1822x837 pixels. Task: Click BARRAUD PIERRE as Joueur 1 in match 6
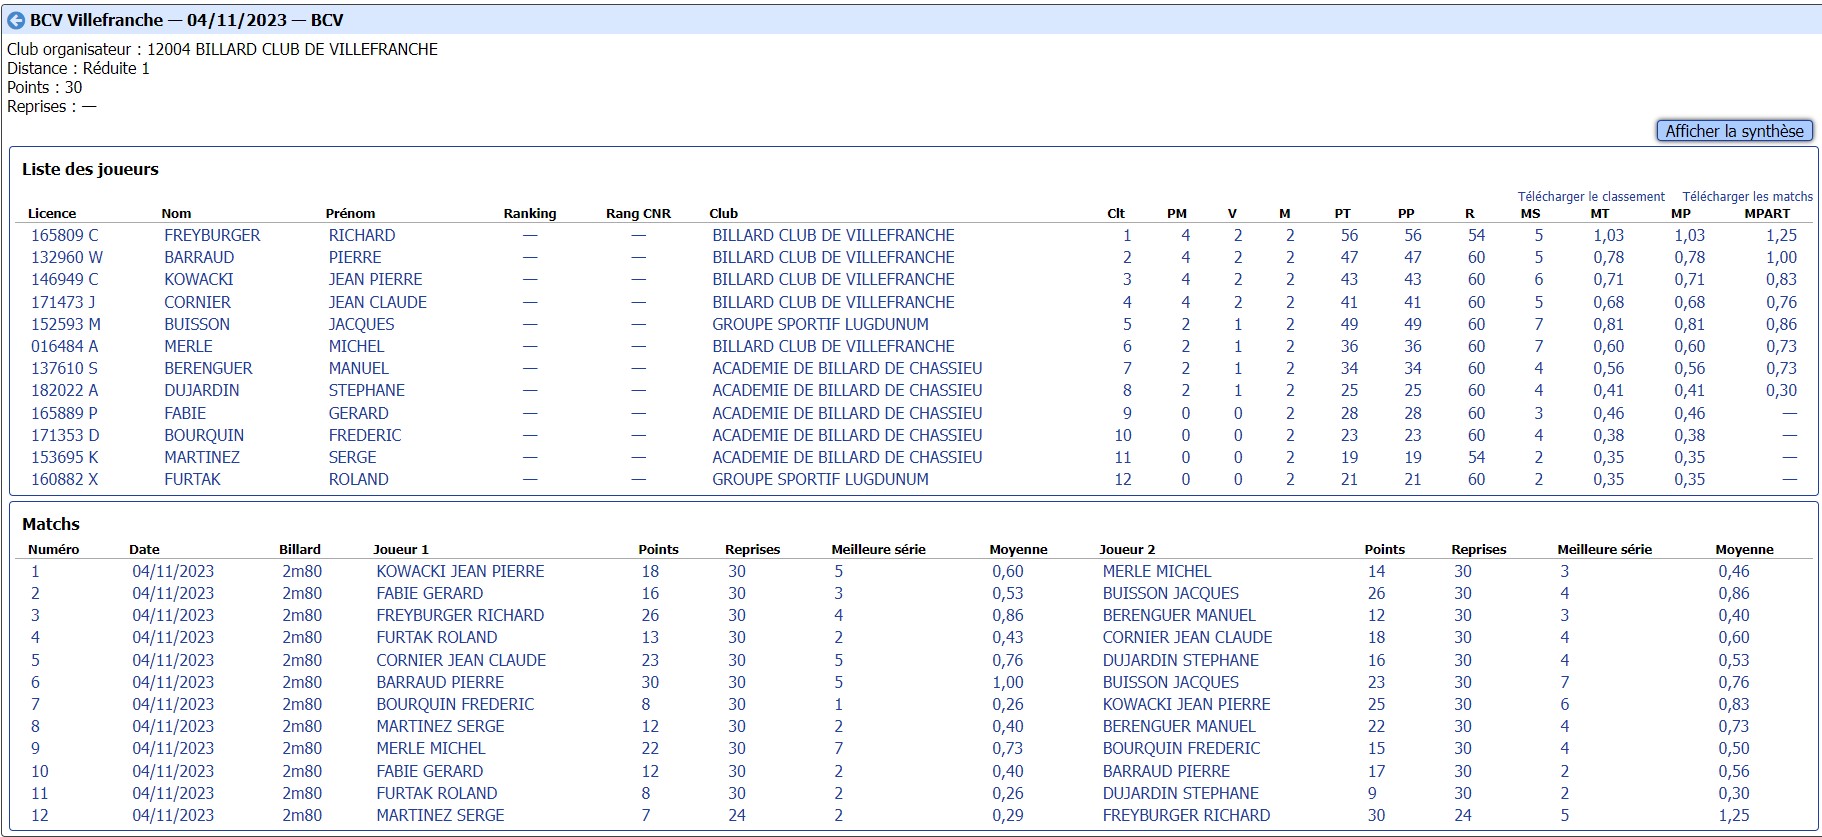pos(440,682)
